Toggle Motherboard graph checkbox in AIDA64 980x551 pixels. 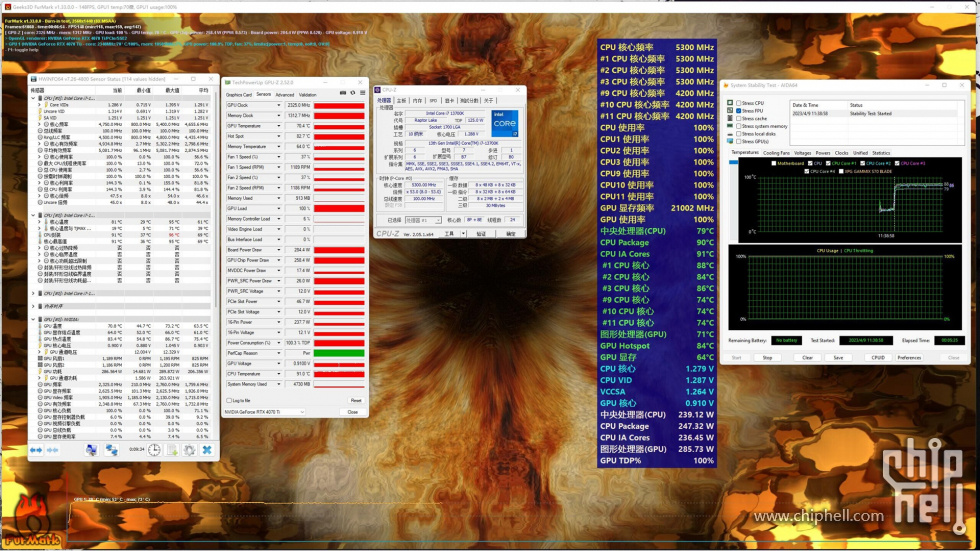coord(774,163)
